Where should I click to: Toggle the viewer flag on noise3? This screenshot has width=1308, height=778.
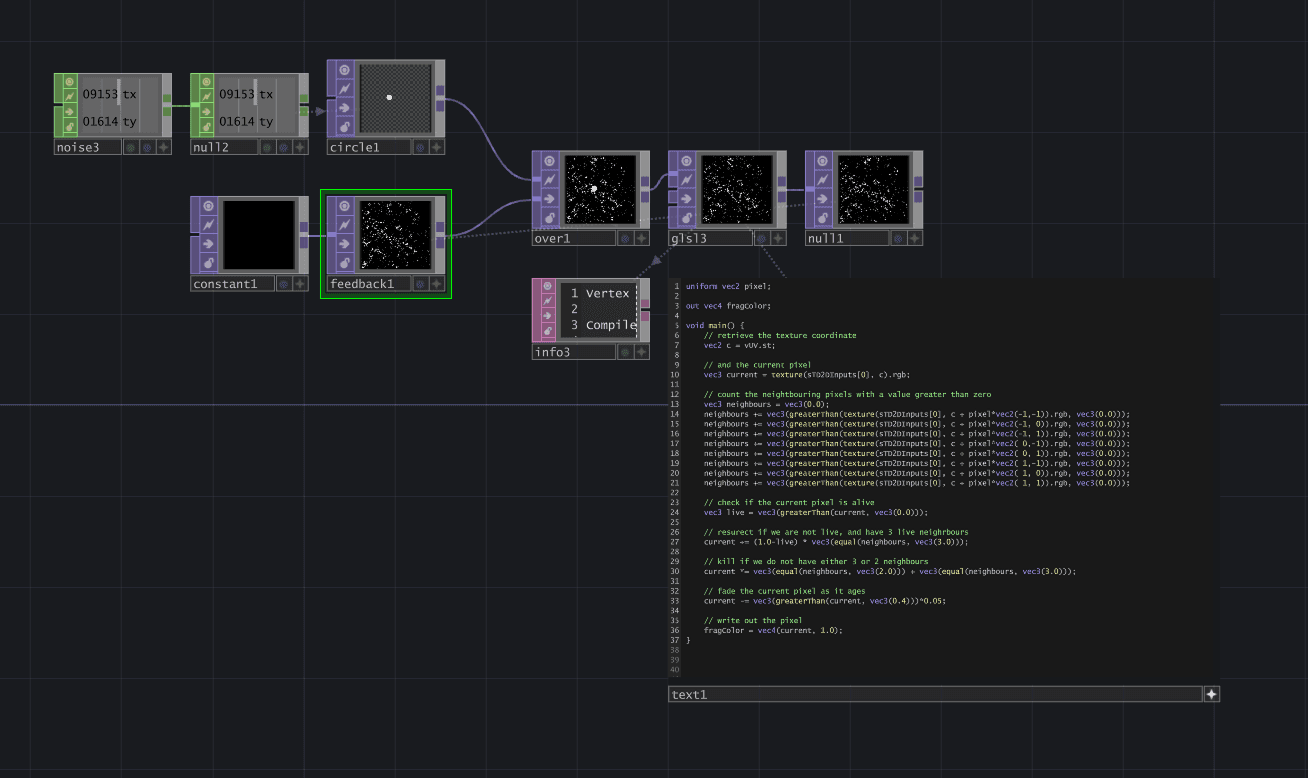[x=70, y=82]
